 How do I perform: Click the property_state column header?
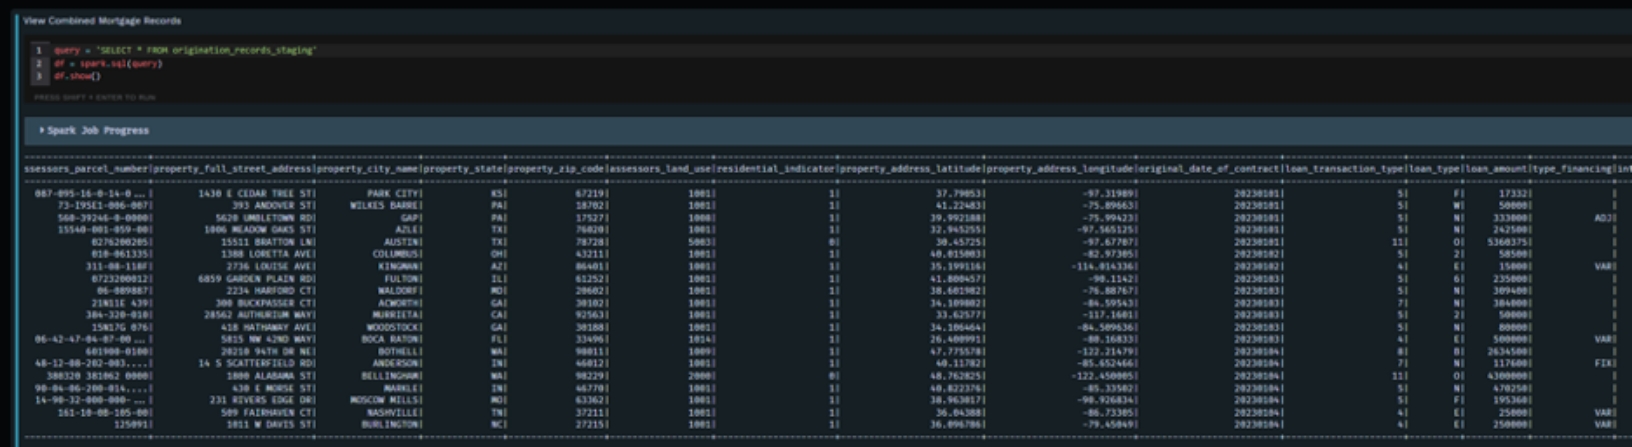coord(464,169)
